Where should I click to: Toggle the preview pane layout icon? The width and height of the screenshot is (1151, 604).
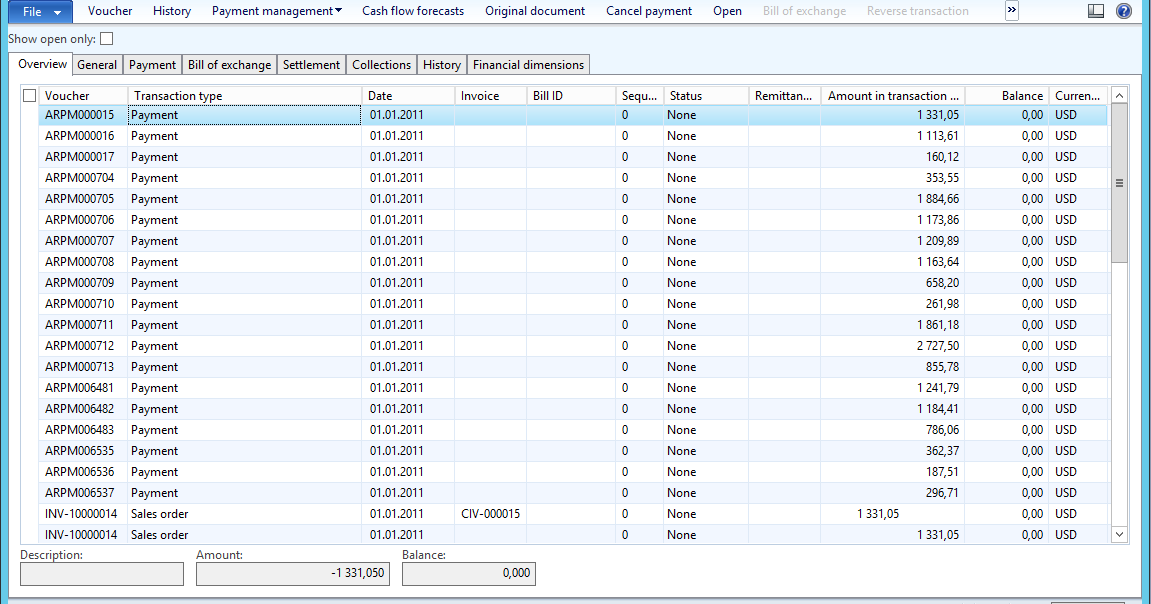(x=1096, y=11)
